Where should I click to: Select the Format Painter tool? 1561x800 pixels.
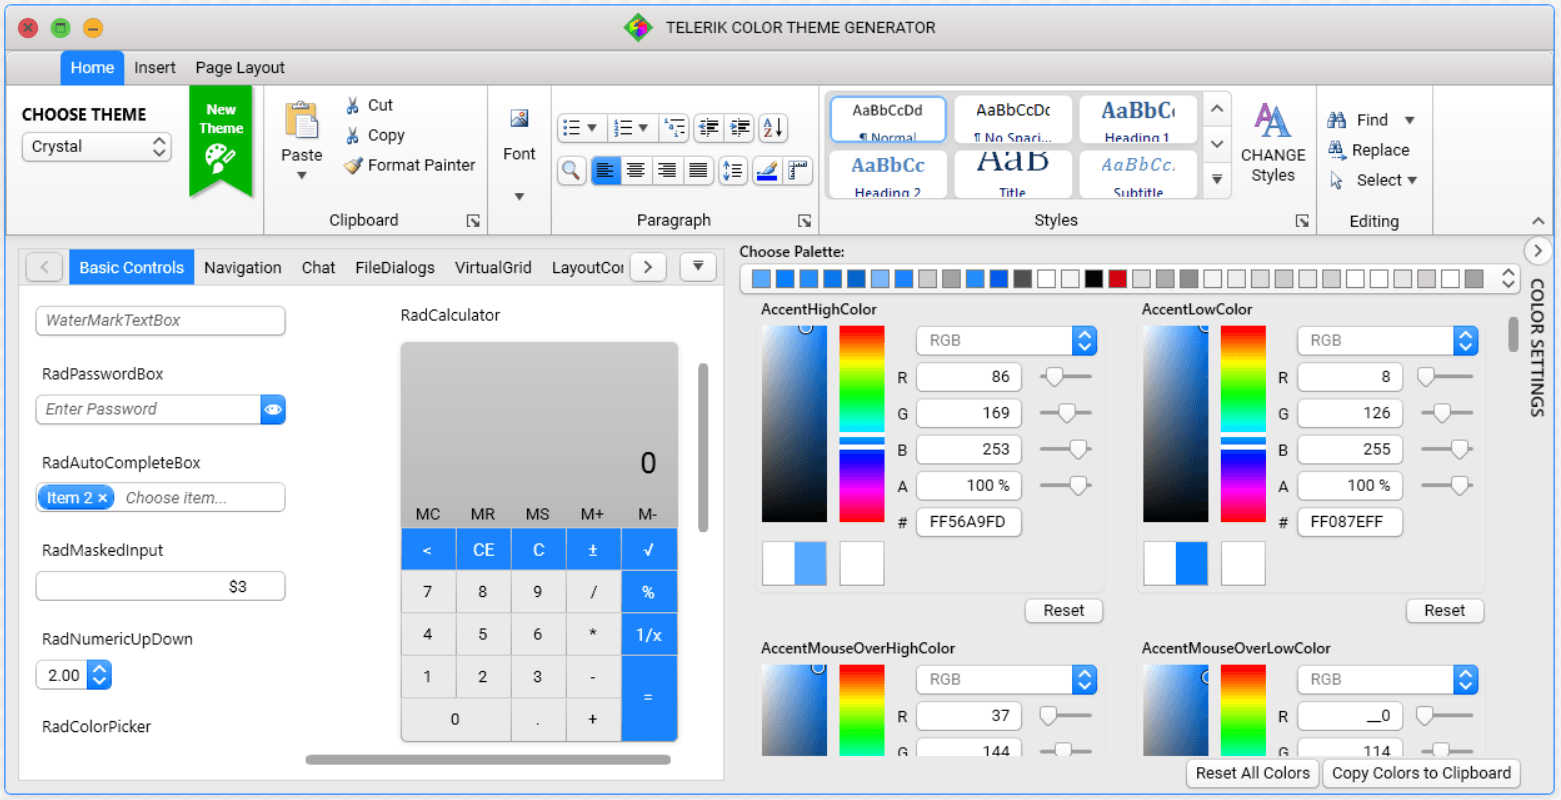point(410,165)
